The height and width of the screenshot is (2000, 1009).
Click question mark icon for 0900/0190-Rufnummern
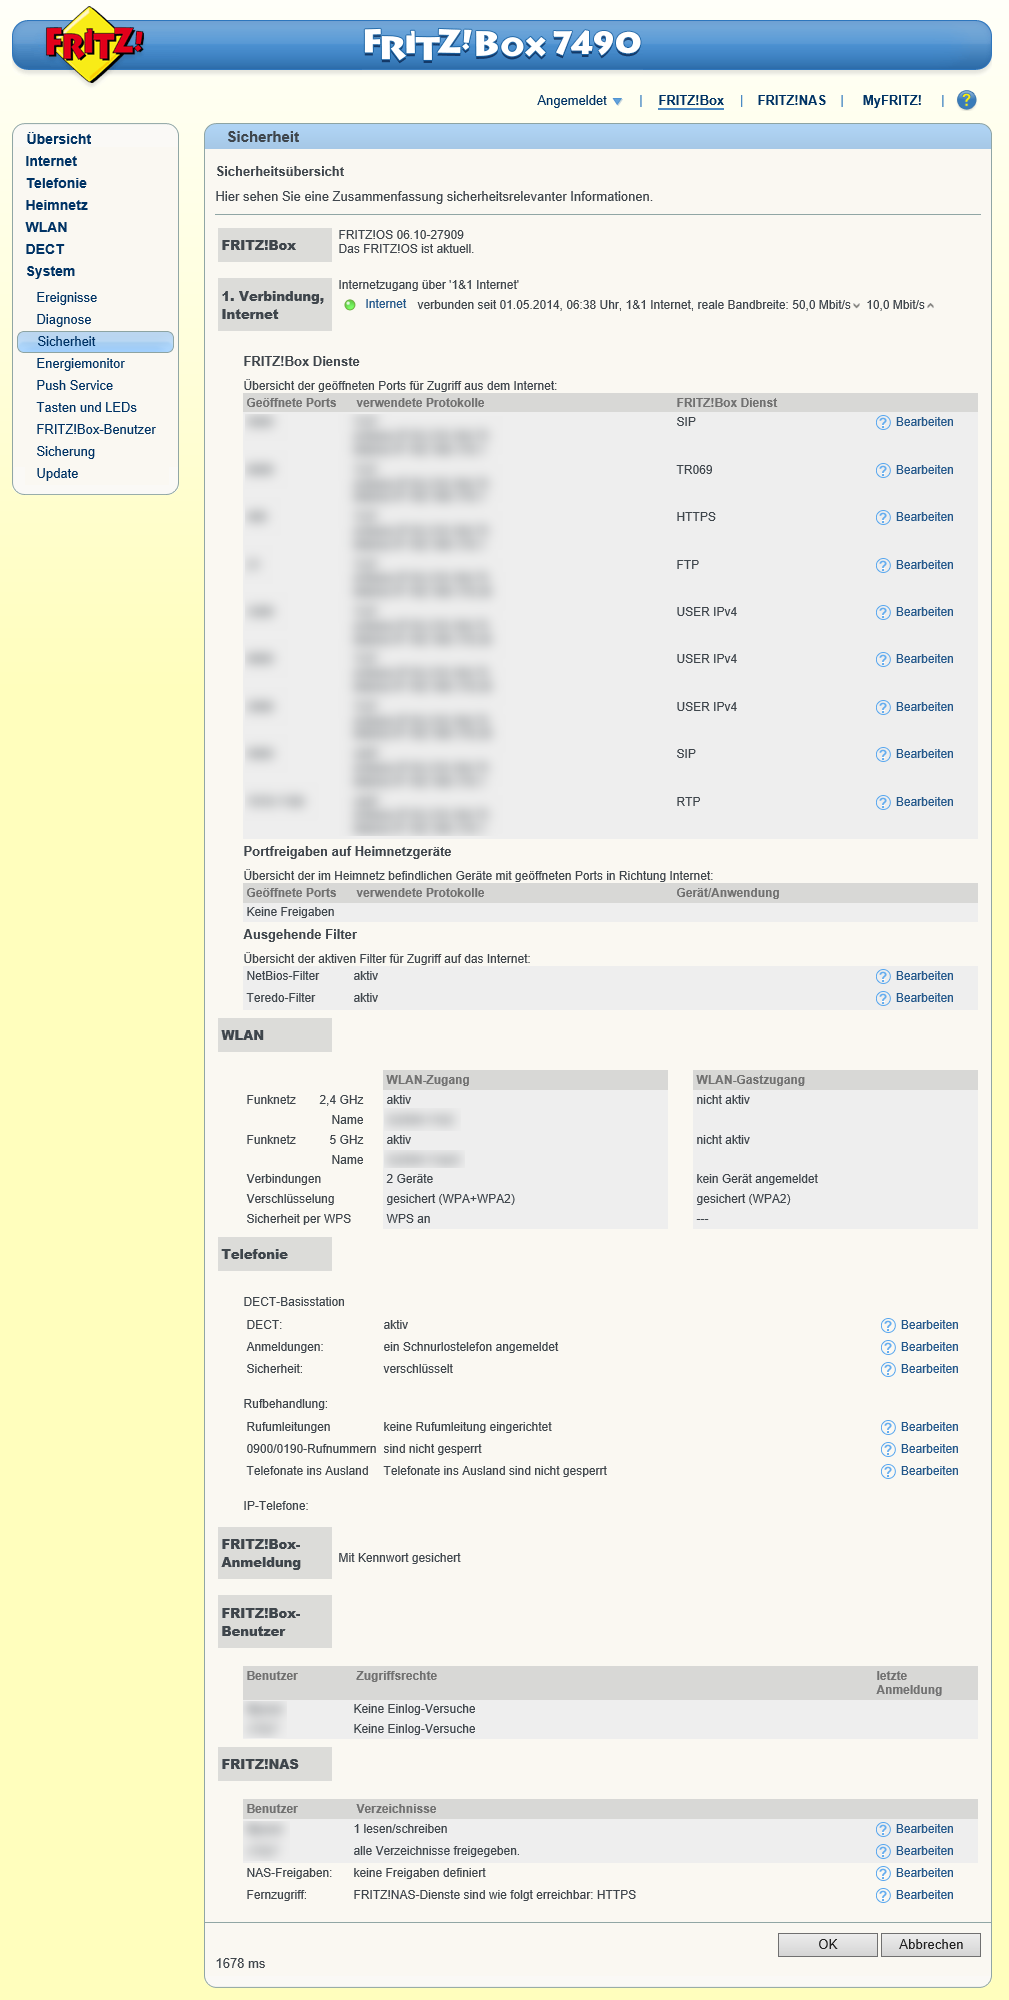tap(888, 1449)
